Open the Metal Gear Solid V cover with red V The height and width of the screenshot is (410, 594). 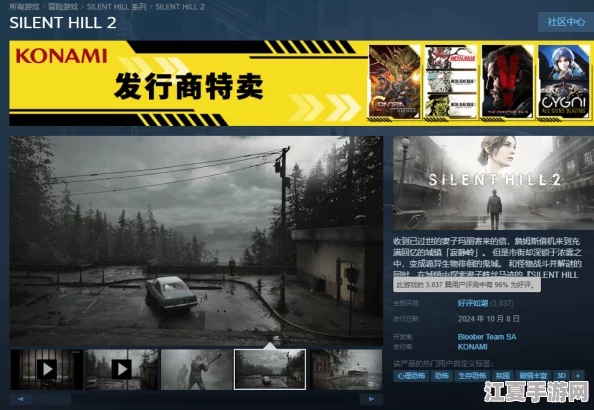coord(507,81)
